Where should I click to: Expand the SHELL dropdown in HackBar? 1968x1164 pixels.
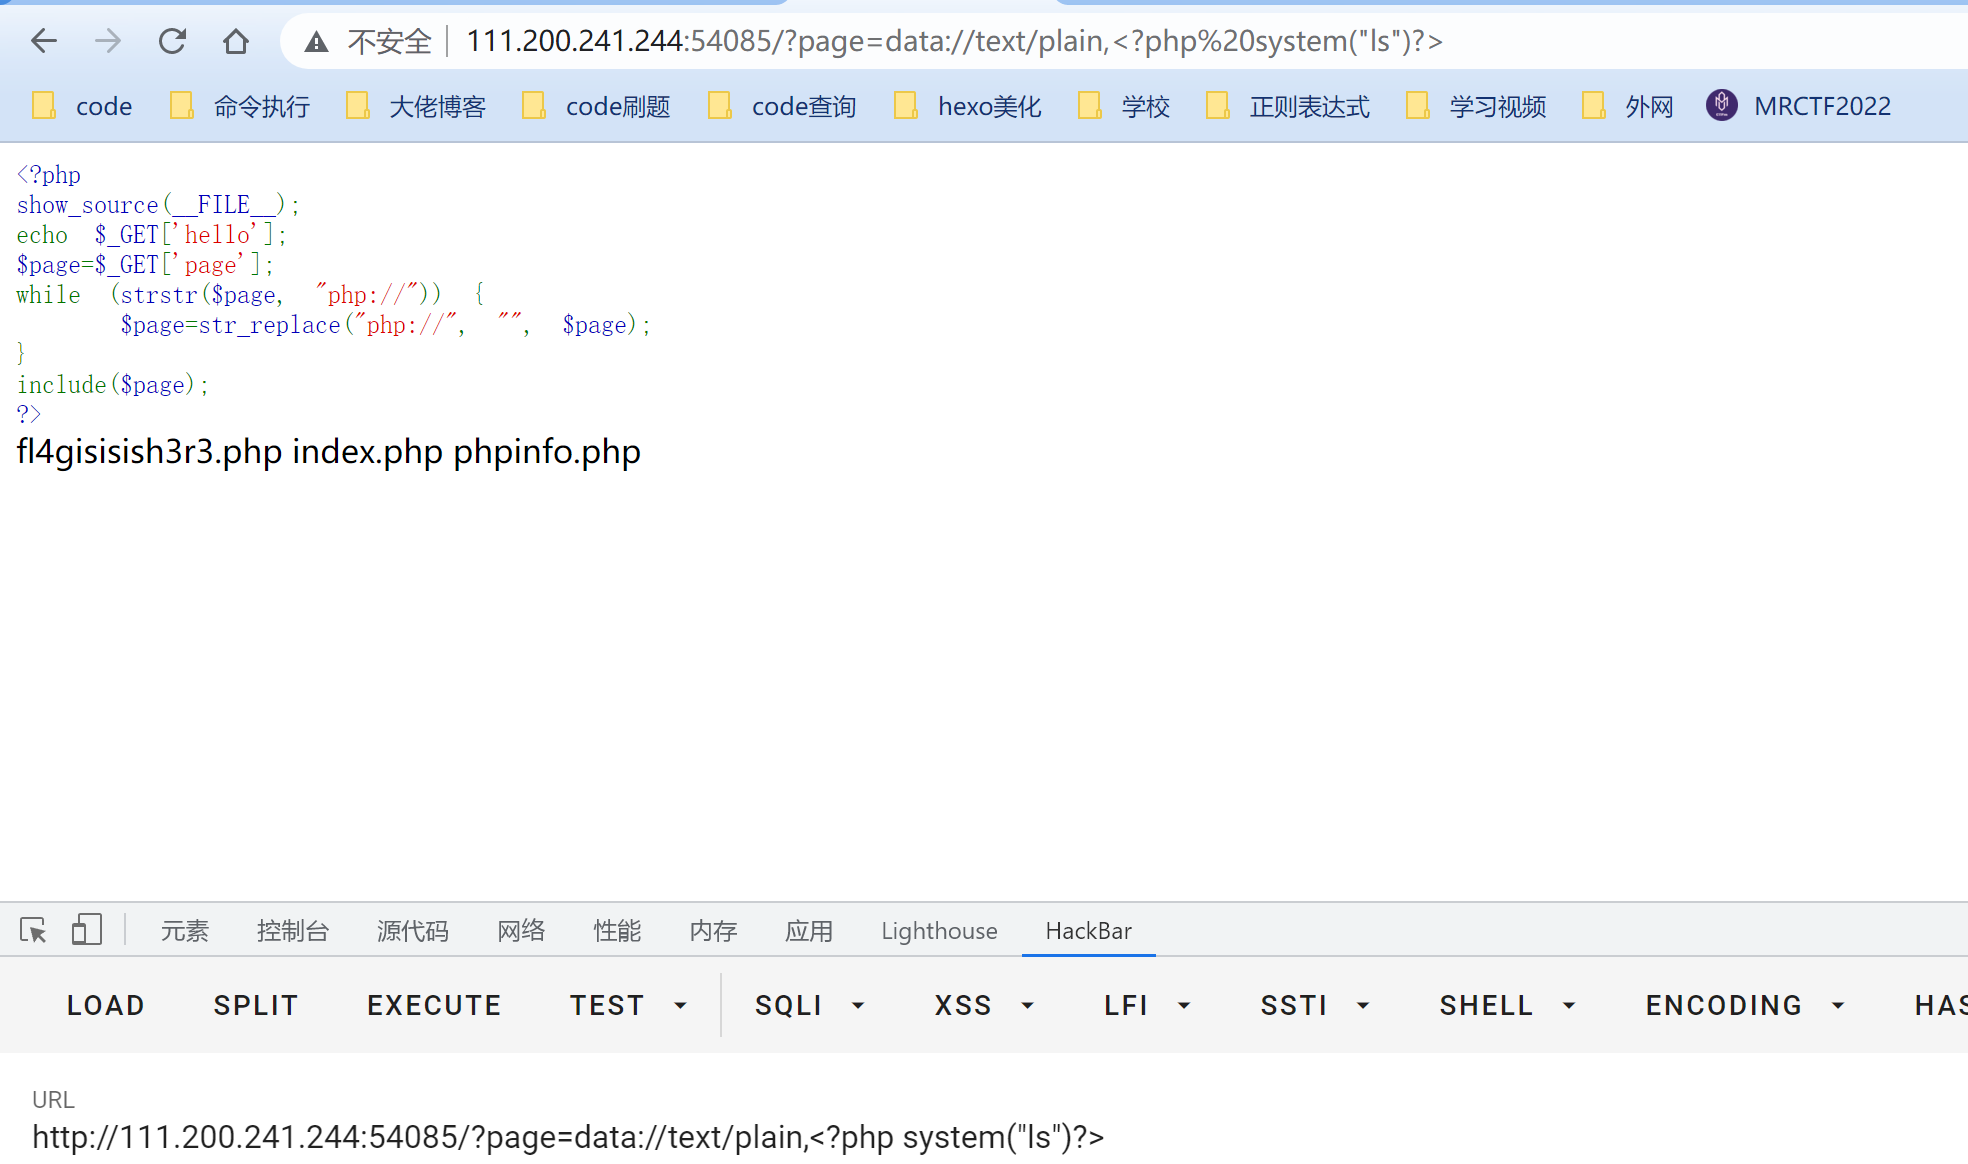pos(1508,1005)
